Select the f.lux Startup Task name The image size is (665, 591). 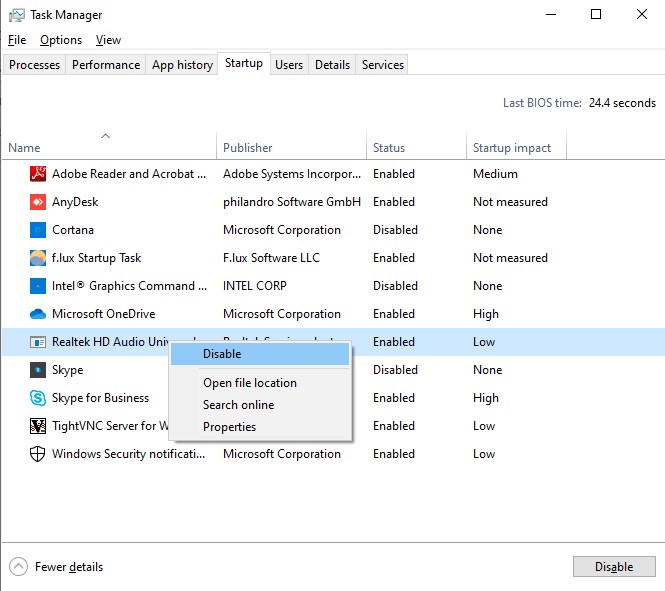point(96,258)
